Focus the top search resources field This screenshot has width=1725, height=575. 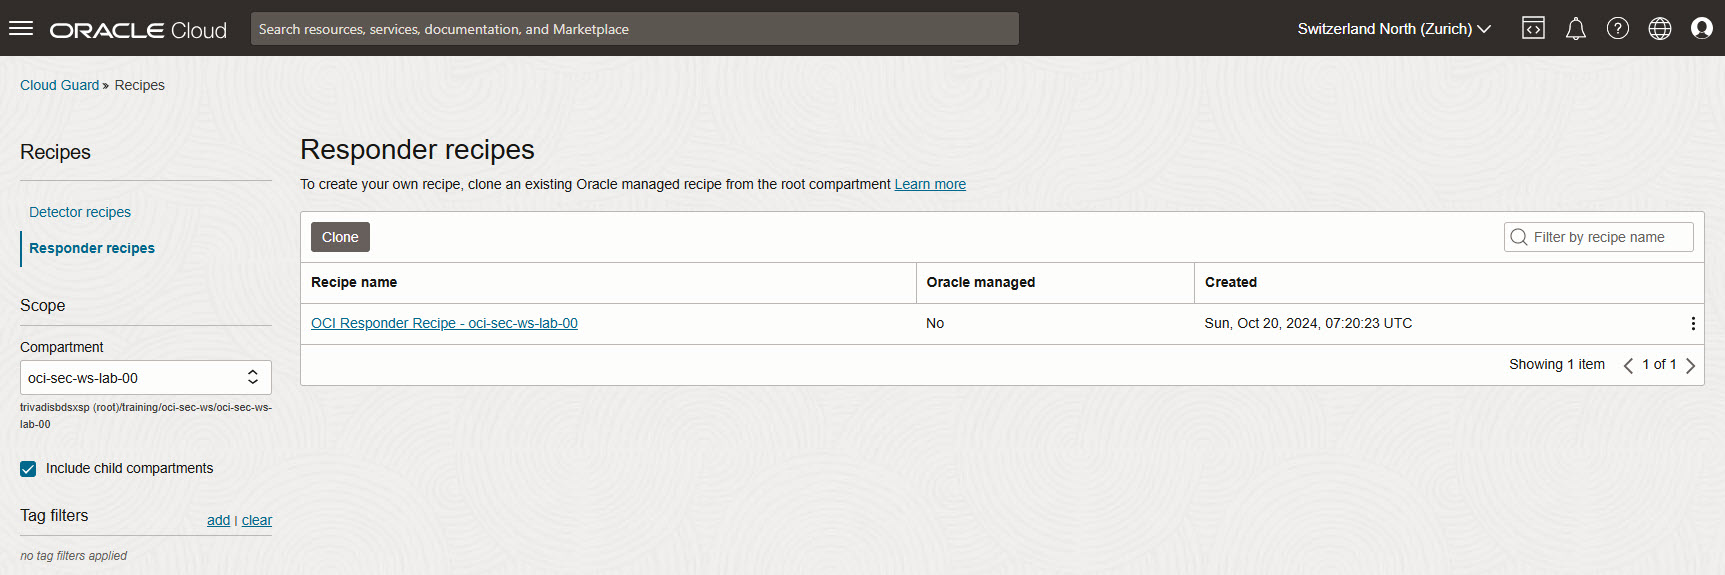pos(635,29)
